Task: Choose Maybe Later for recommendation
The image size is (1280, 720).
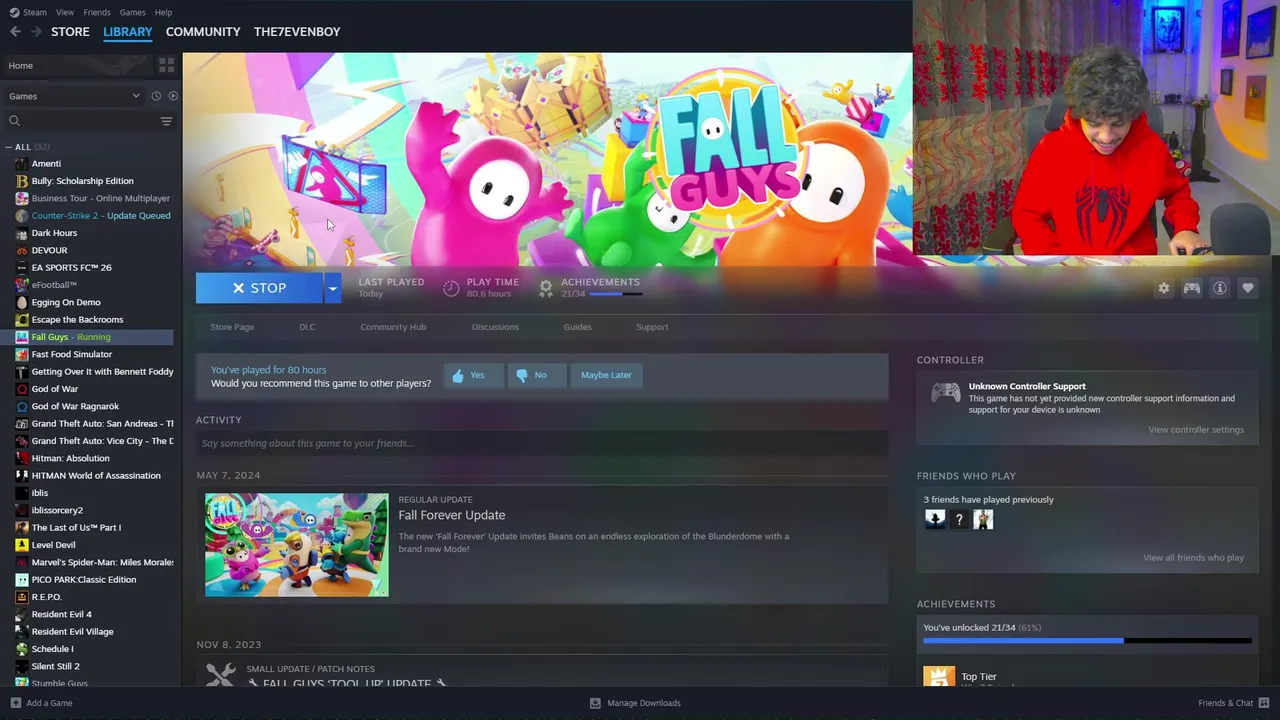Action: tap(606, 375)
